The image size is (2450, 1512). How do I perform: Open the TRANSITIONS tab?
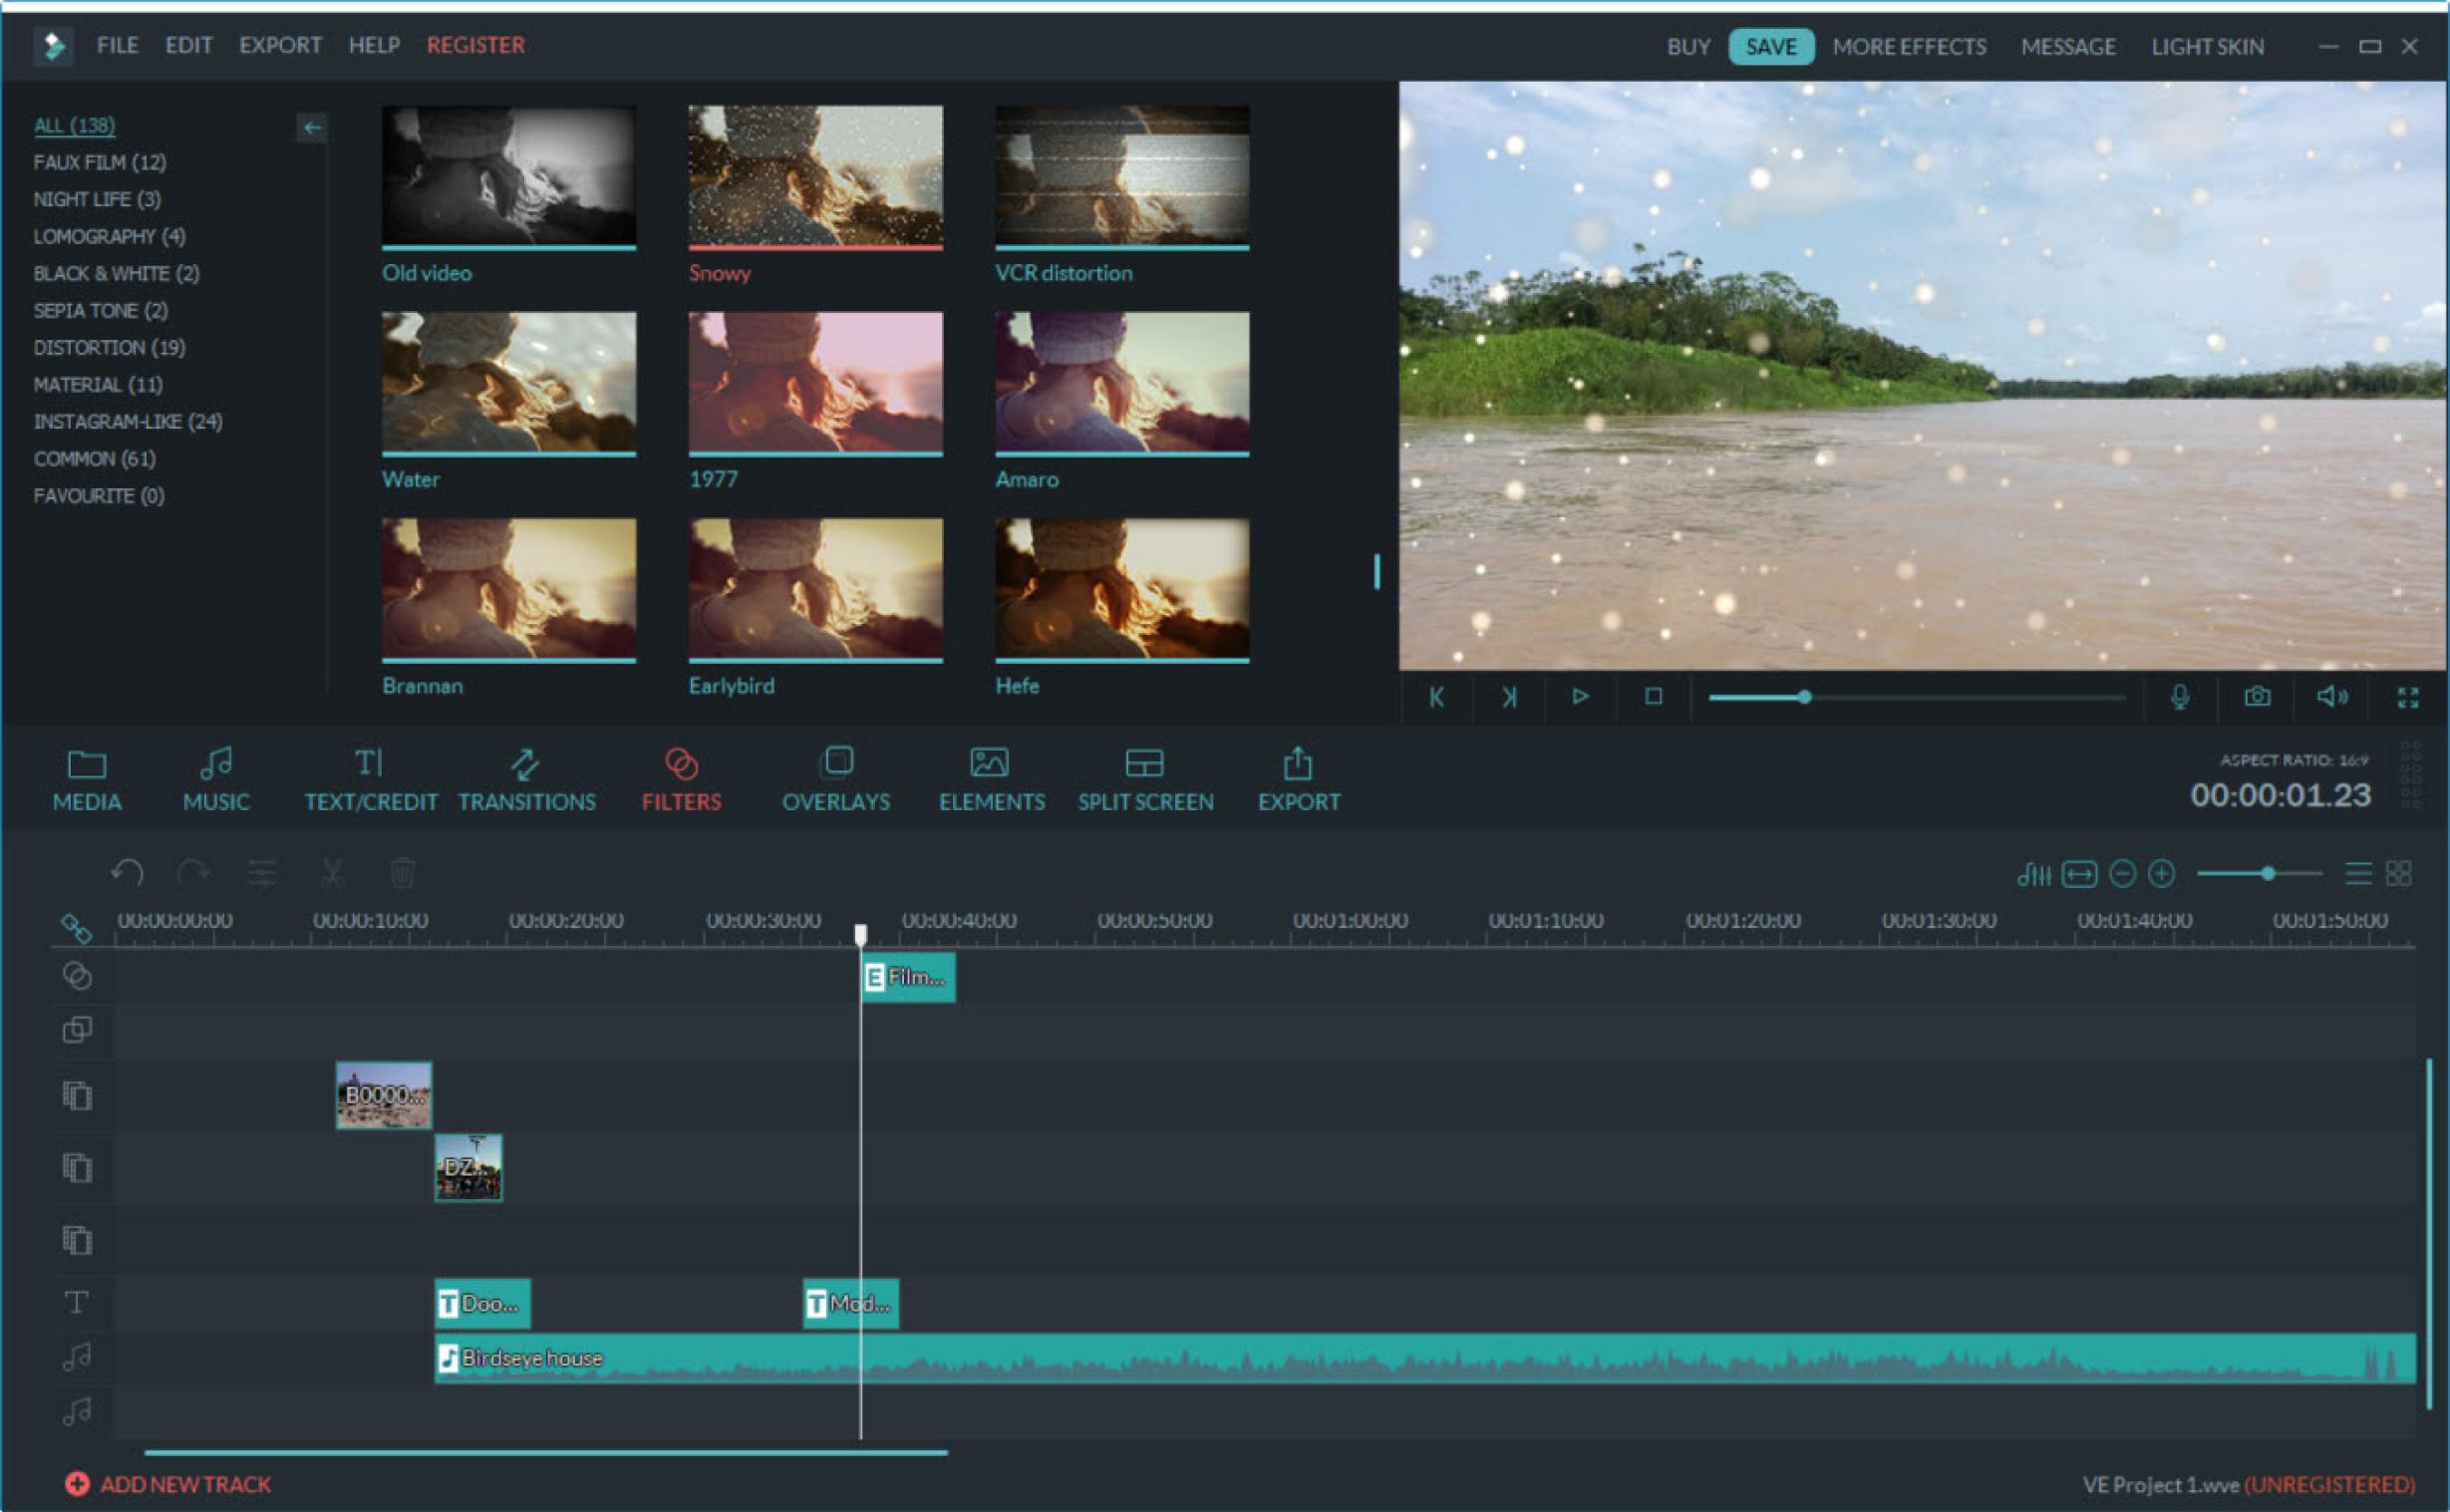pyautogui.click(x=527, y=780)
